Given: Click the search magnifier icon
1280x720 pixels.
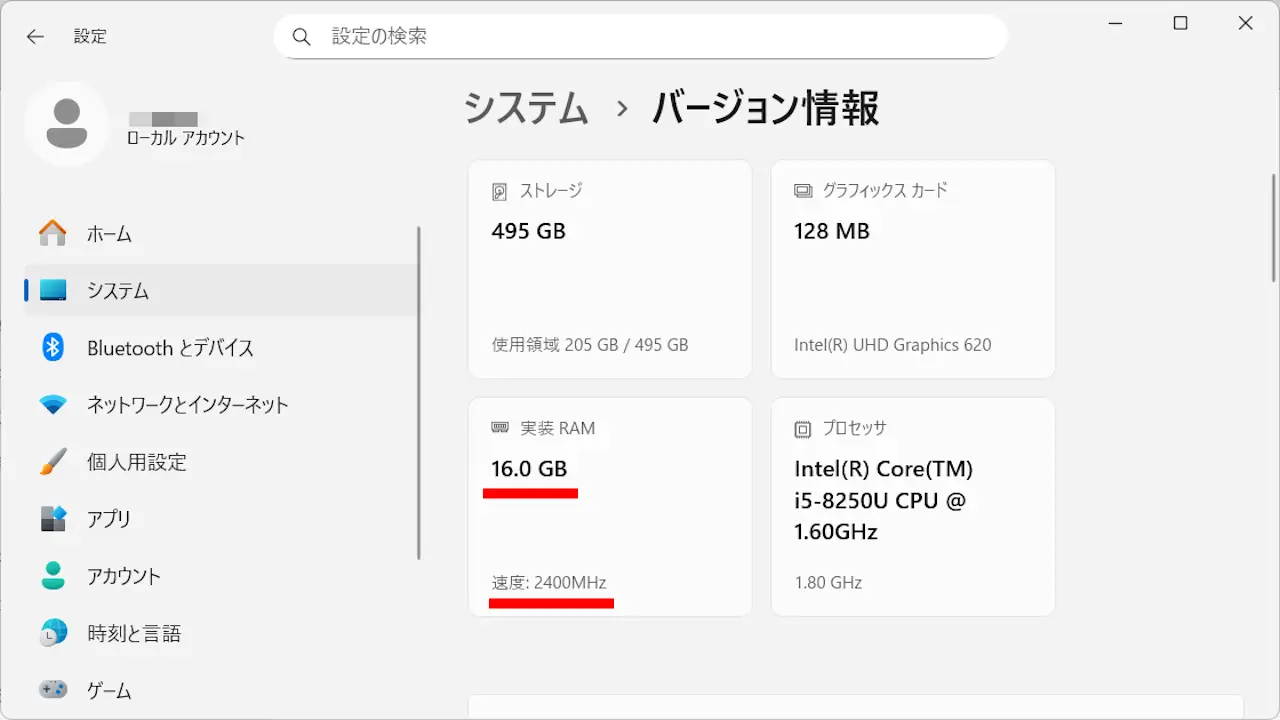Looking at the screenshot, I should (x=302, y=37).
